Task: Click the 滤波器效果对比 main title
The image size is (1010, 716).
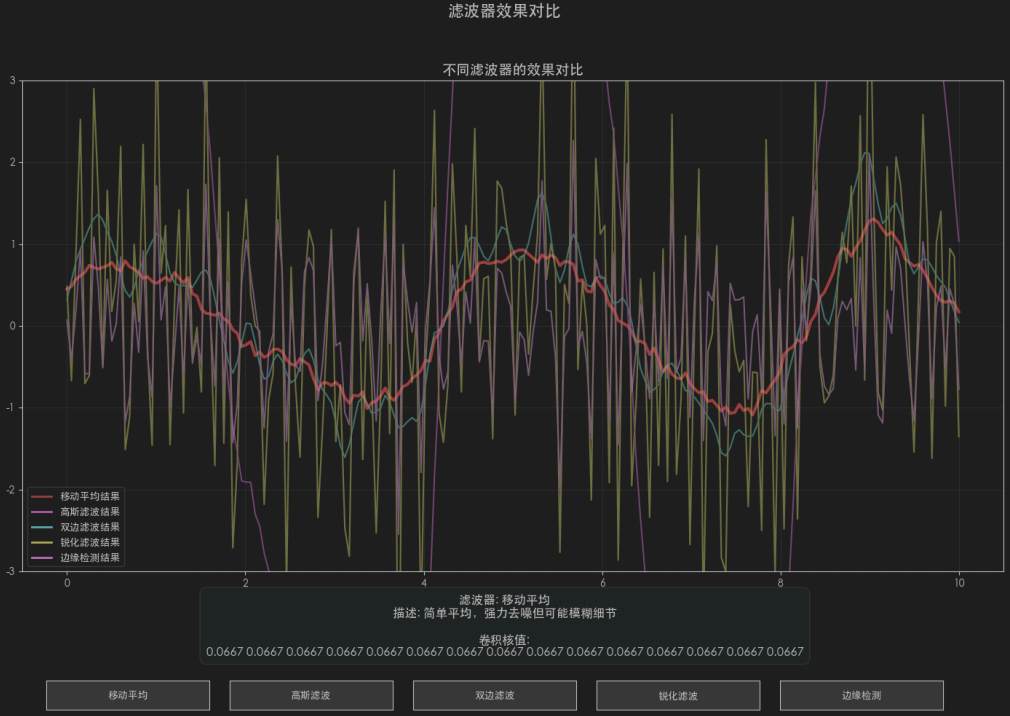Action: click(x=504, y=11)
